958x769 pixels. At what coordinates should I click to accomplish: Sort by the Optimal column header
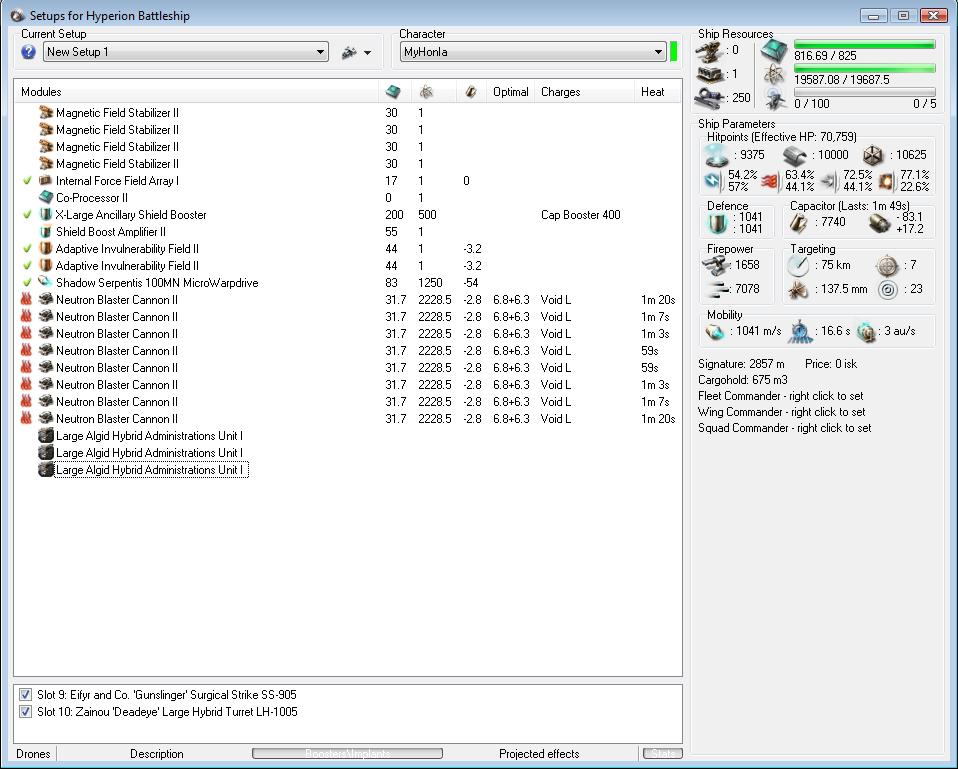click(x=511, y=92)
